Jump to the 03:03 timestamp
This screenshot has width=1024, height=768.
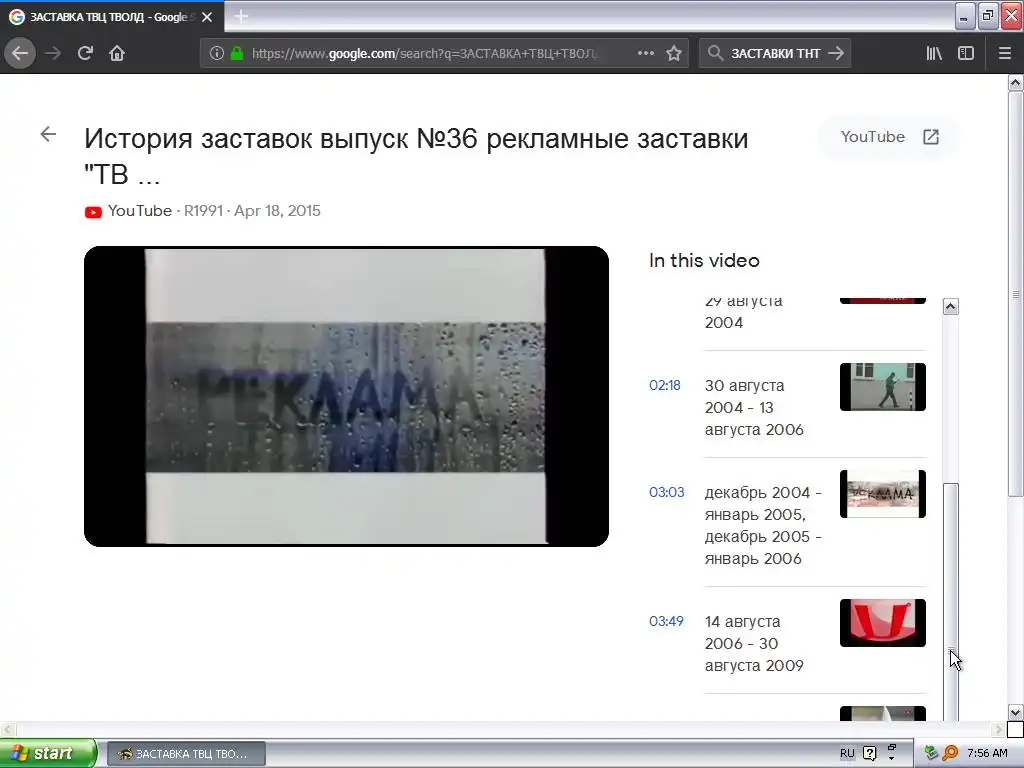(666, 492)
